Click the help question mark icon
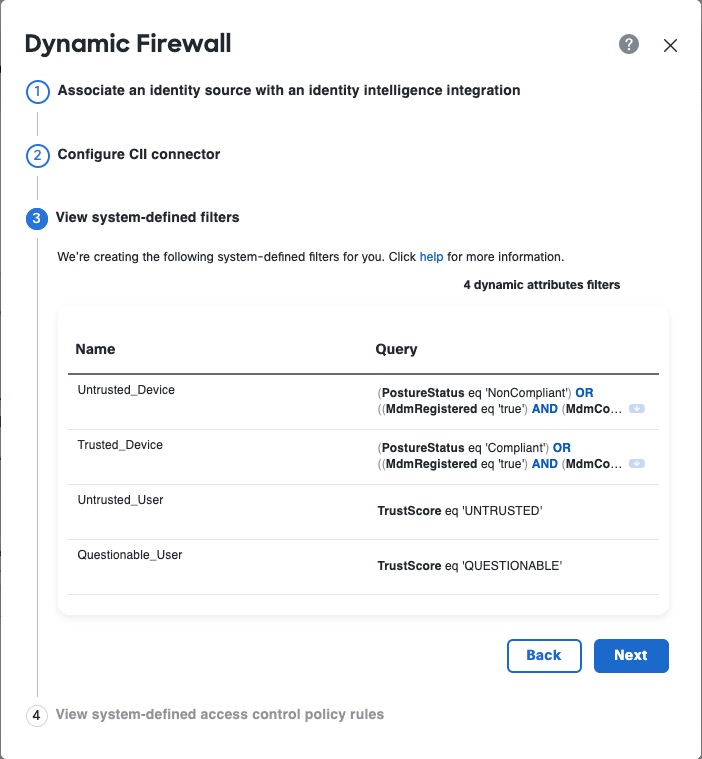The image size is (702, 759). click(x=629, y=45)
